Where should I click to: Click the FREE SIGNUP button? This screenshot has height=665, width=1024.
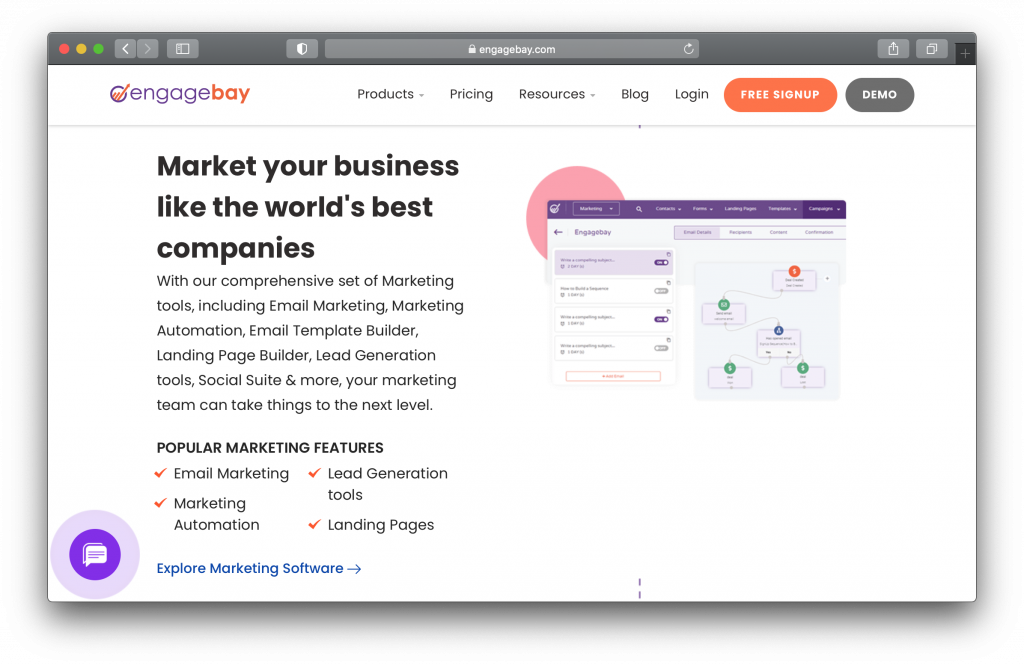[780, 95]
